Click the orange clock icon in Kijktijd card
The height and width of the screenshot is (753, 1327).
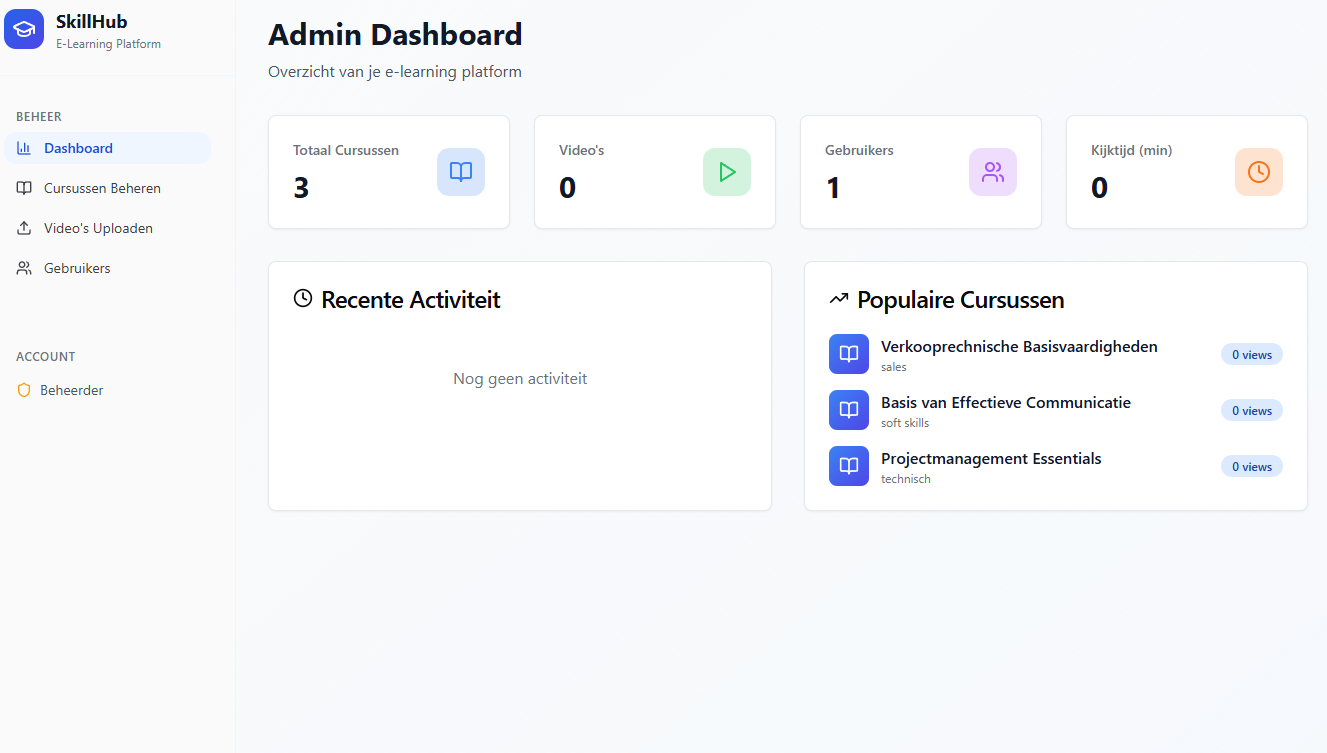pyautogui.click(x=1259, y=172)
